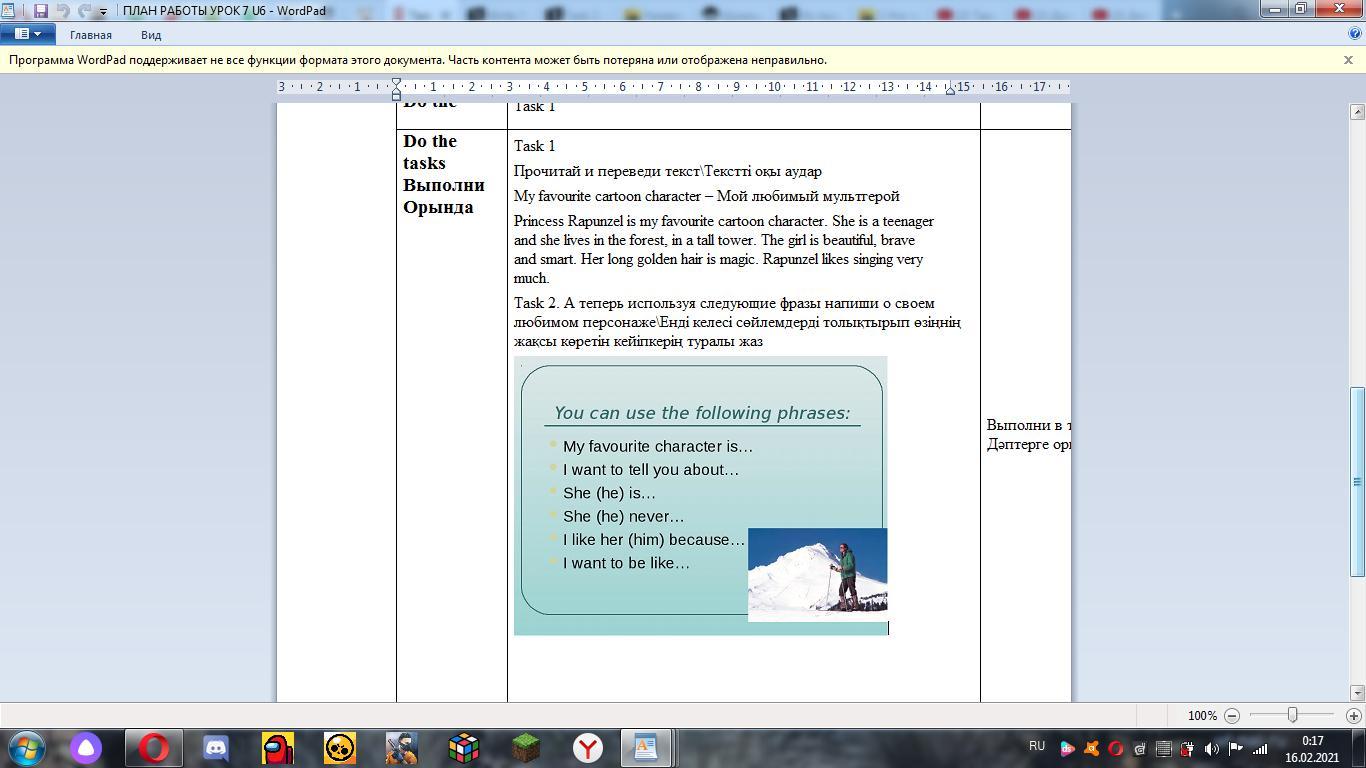The width and height of the screenshot is (1366, 768).
Task: Dismiss the unsupported format warning bar
Action: click(1348, 60)
